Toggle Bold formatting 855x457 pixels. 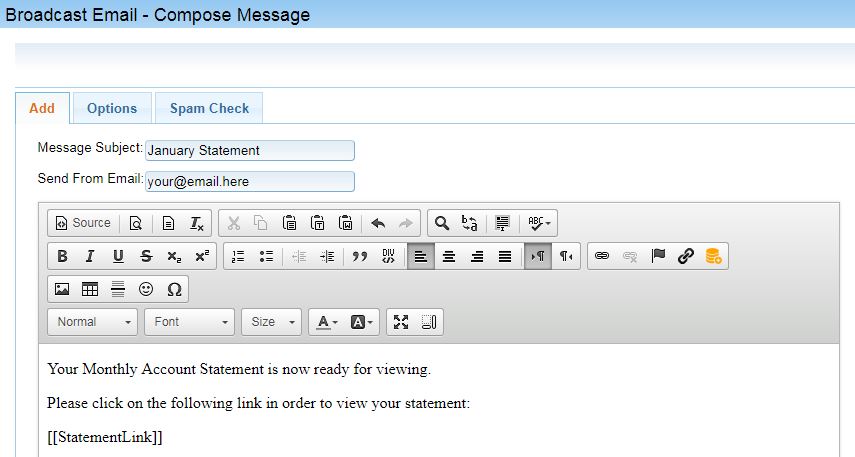tap(62, 256)
